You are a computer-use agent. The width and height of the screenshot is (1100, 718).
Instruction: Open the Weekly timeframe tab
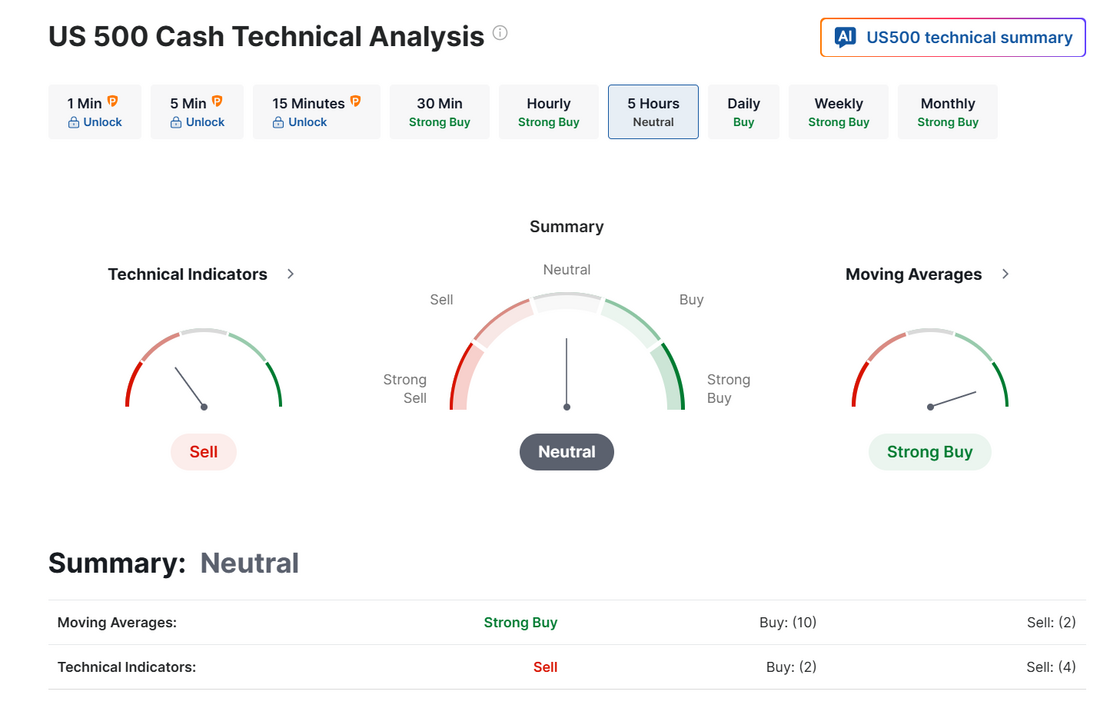pos(838,112)
